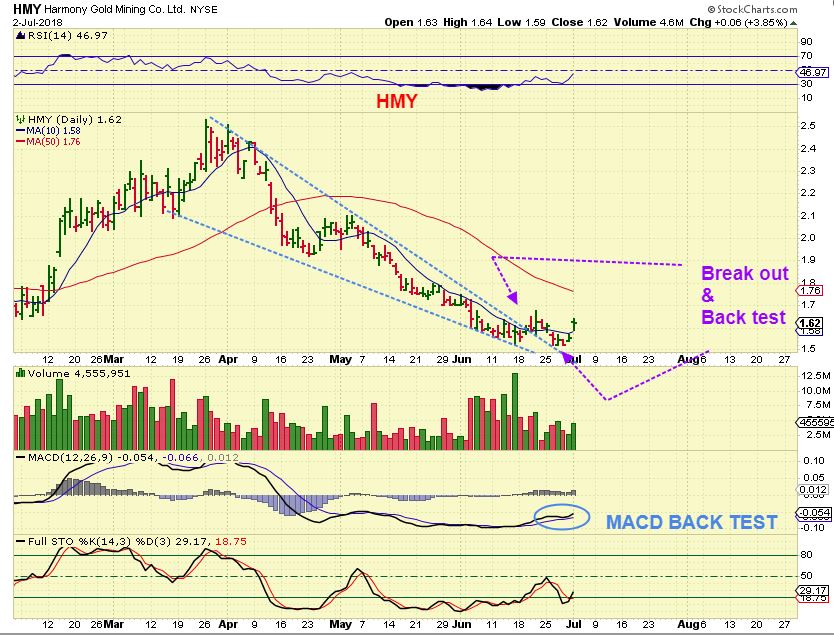Click the 'Volume 4,555,951' legend text
The width and height of the screenshot is (834, 635).
[x=79, y=373]
